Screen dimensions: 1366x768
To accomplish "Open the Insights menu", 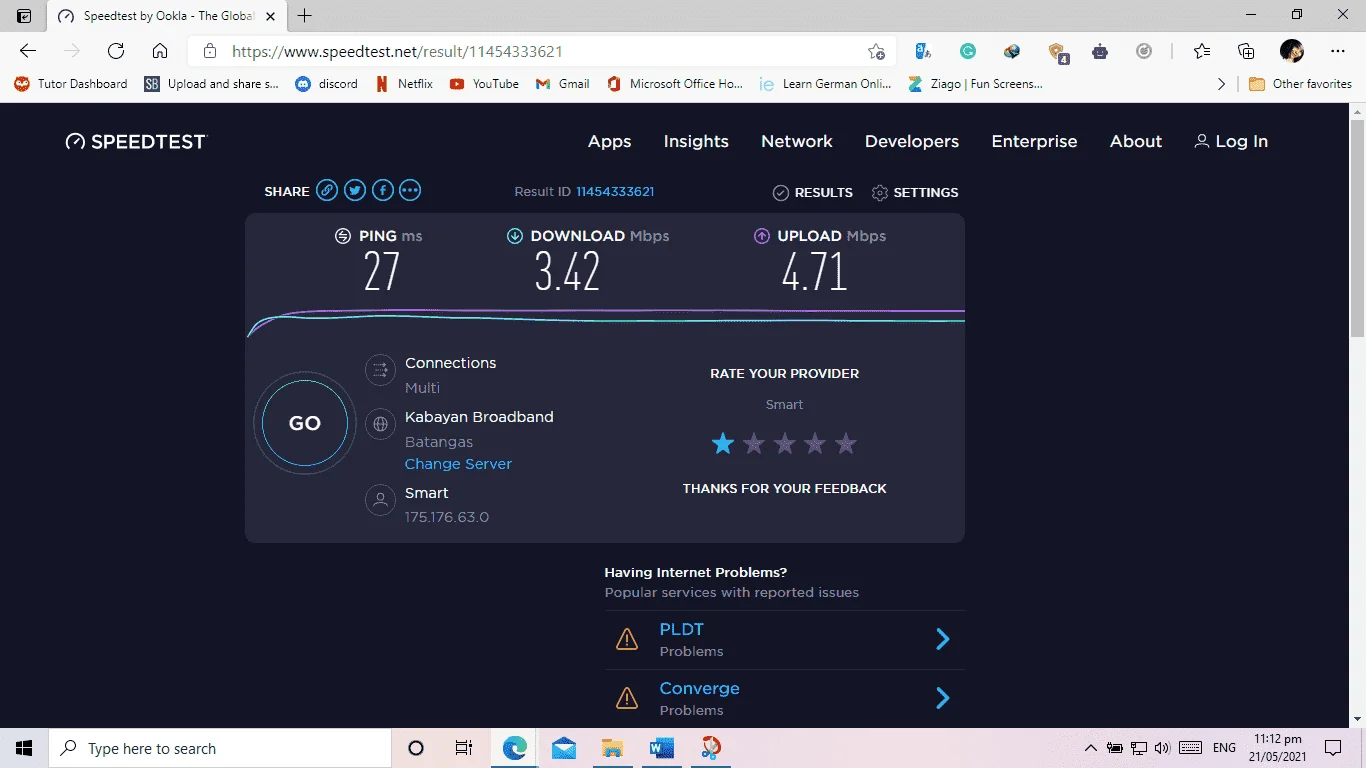I will [696, 141].
